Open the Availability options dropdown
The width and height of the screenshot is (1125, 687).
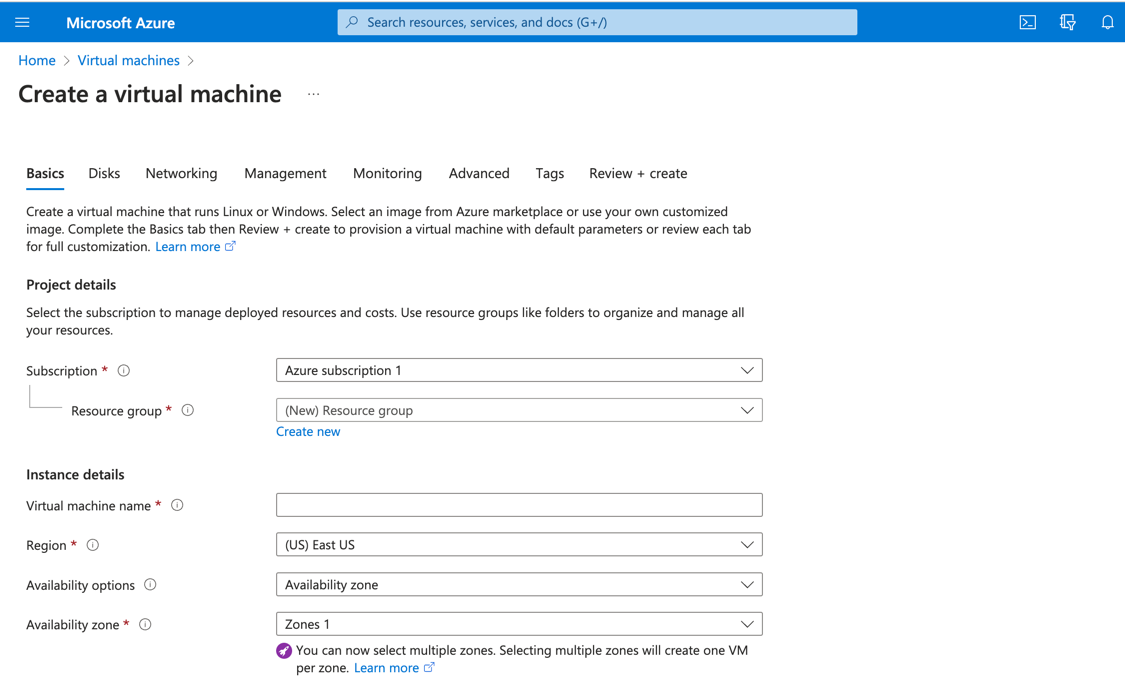[519, 584]
